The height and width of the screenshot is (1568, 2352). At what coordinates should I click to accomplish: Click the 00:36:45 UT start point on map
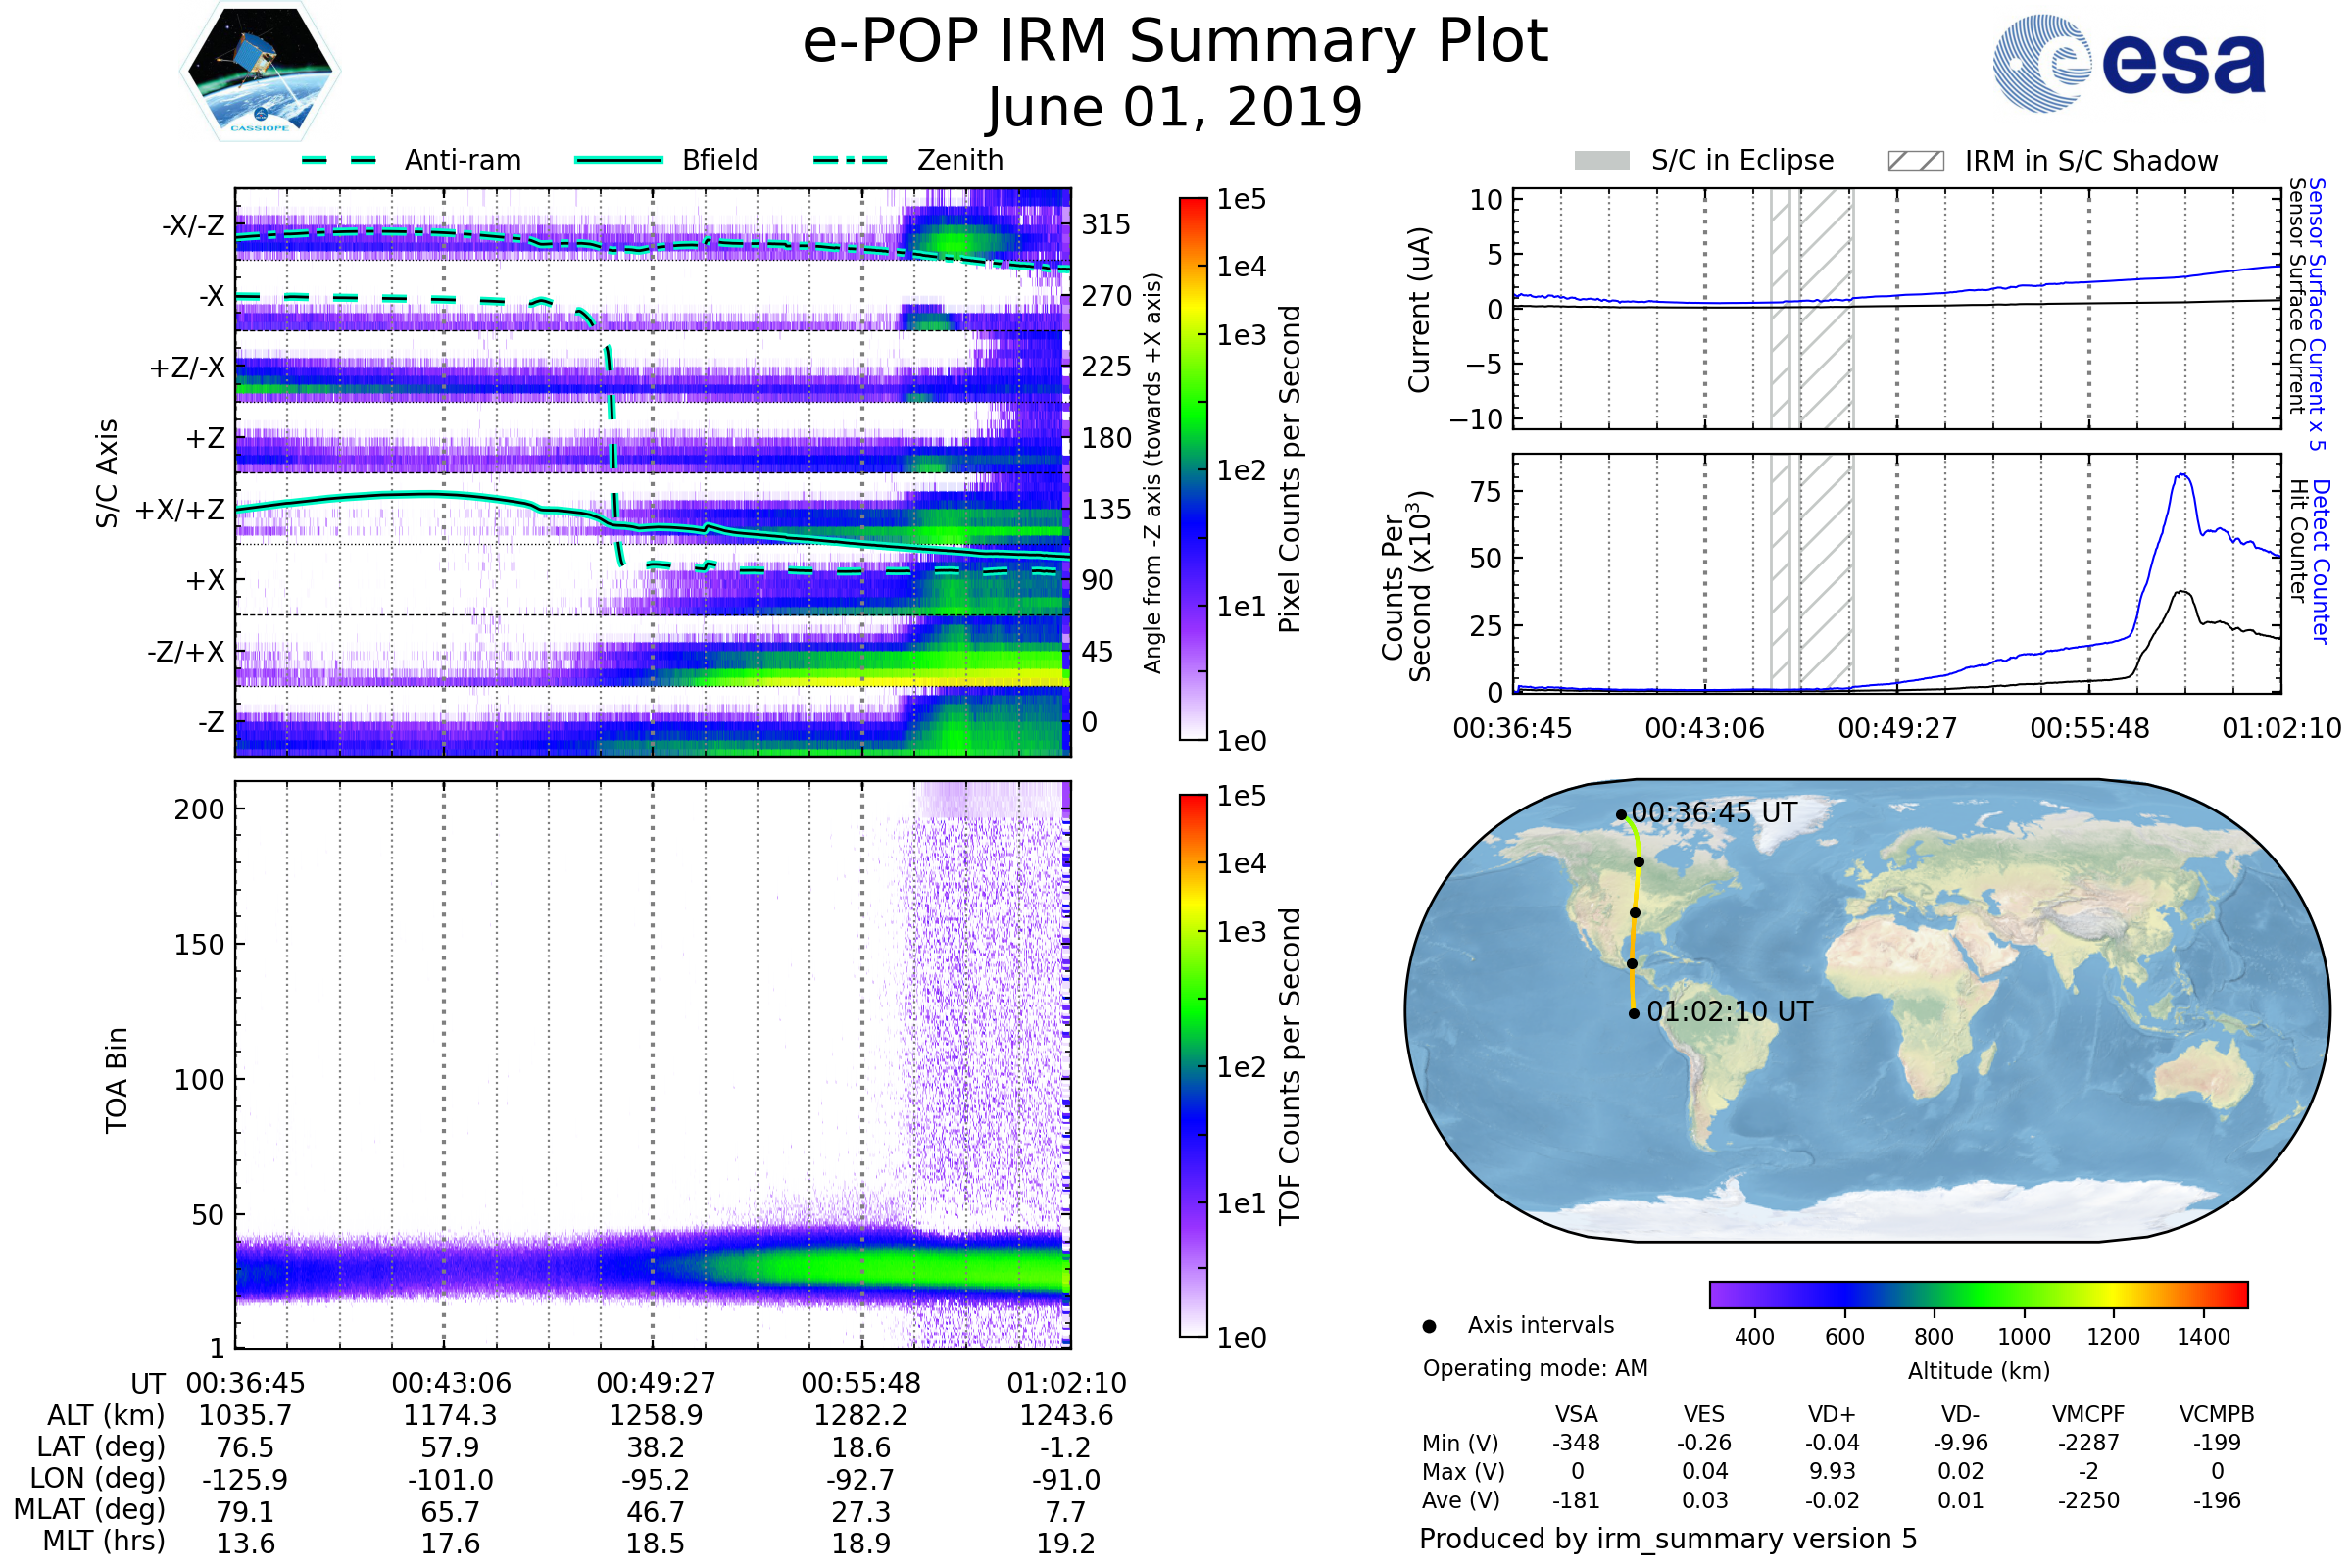pos(1621,815)
